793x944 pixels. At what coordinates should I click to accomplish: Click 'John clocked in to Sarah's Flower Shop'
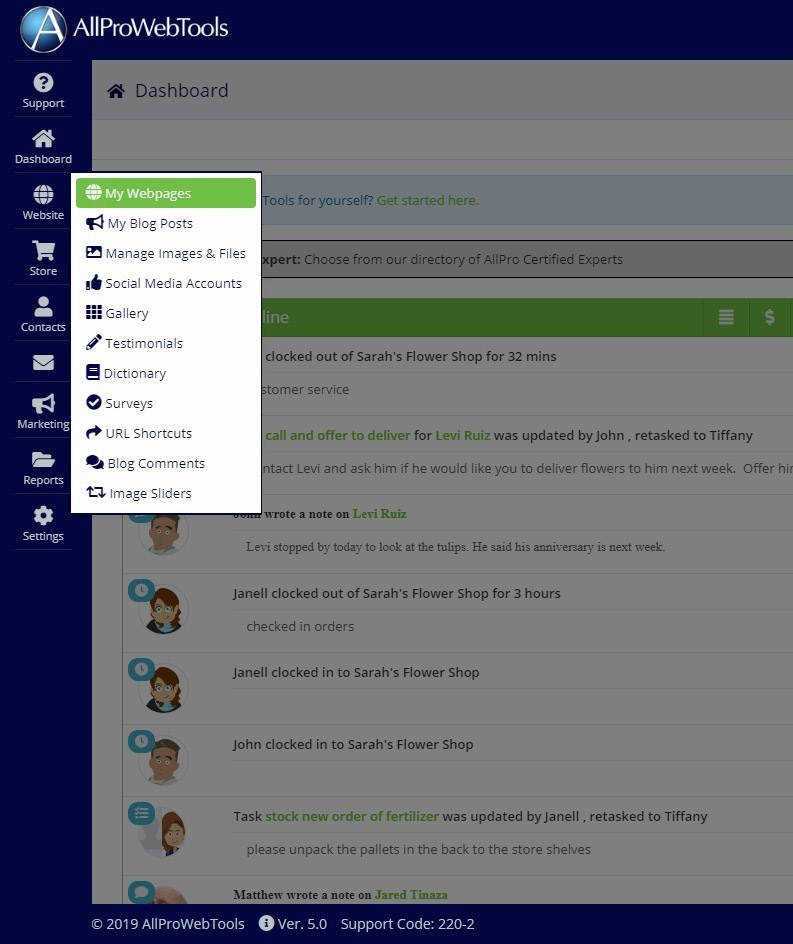coord(353,745)
